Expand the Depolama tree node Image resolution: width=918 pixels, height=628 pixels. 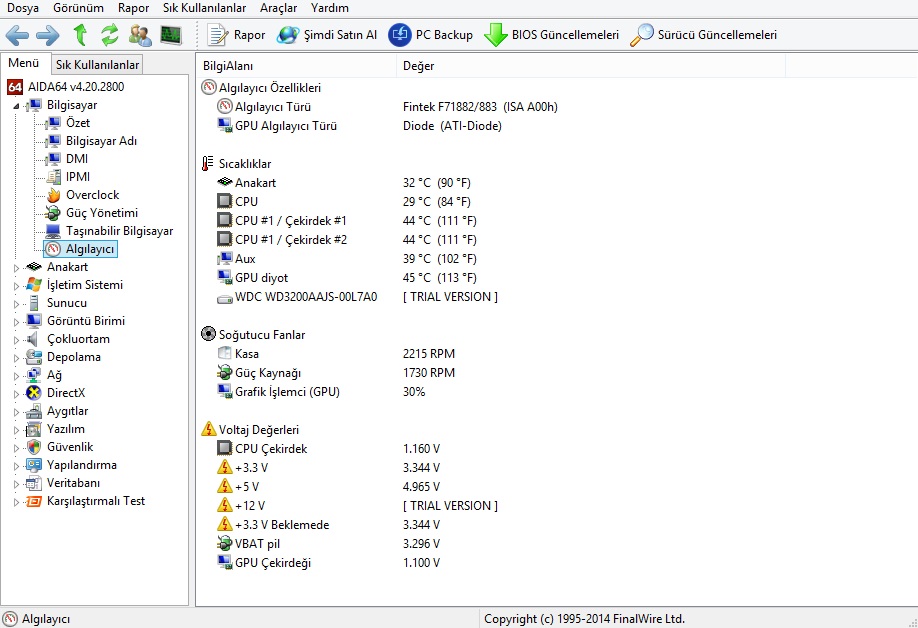point(16,358)
